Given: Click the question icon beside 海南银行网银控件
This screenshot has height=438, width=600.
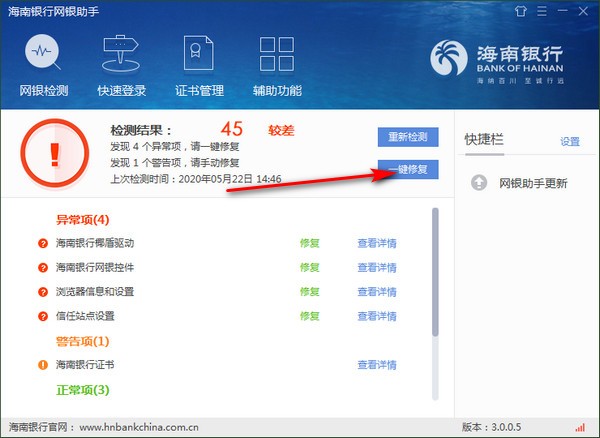Looking at the screenshot, I should pyautogui.click(x=43, y=267).
